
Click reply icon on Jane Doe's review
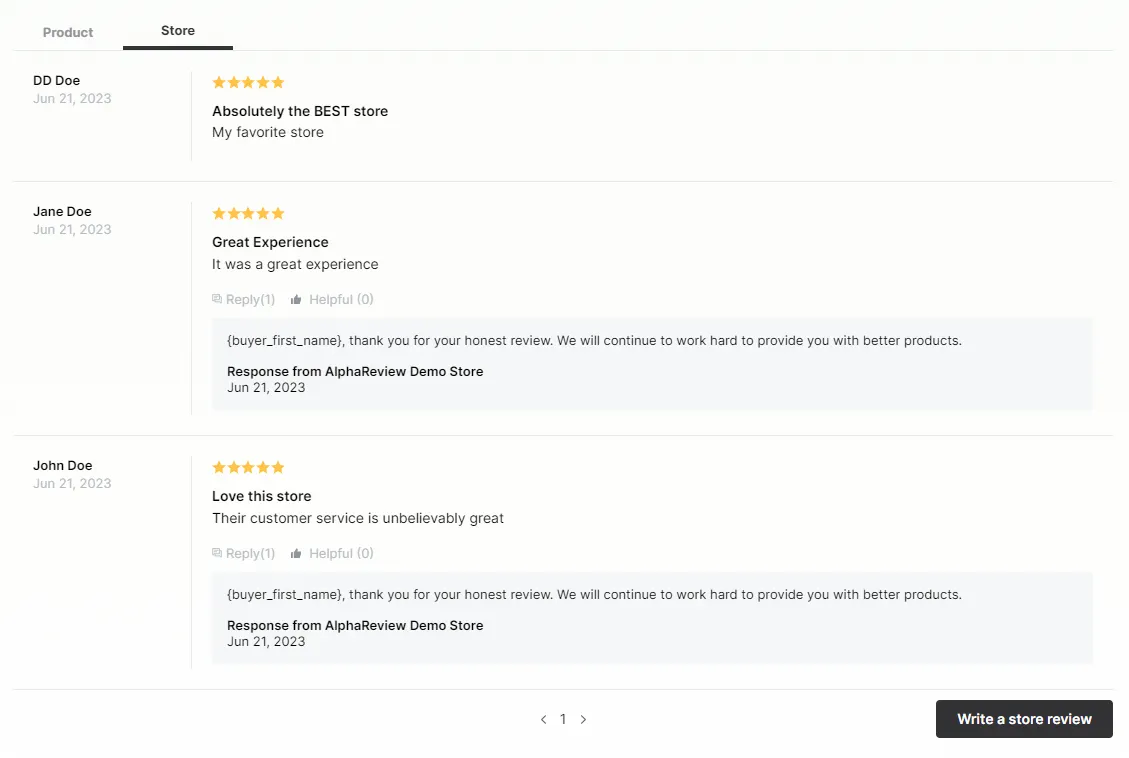(217, 299)
